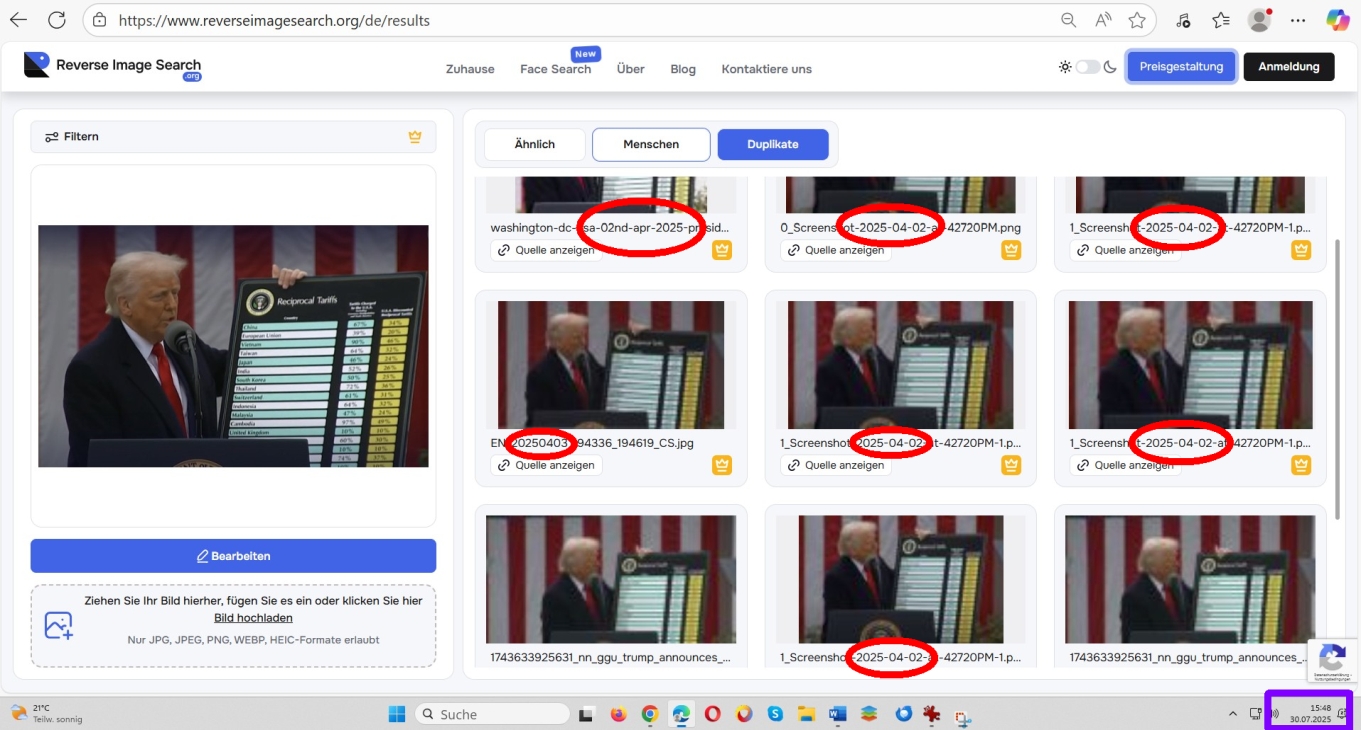Switch to the Ähnlich tab

click(x=534, y=144)
